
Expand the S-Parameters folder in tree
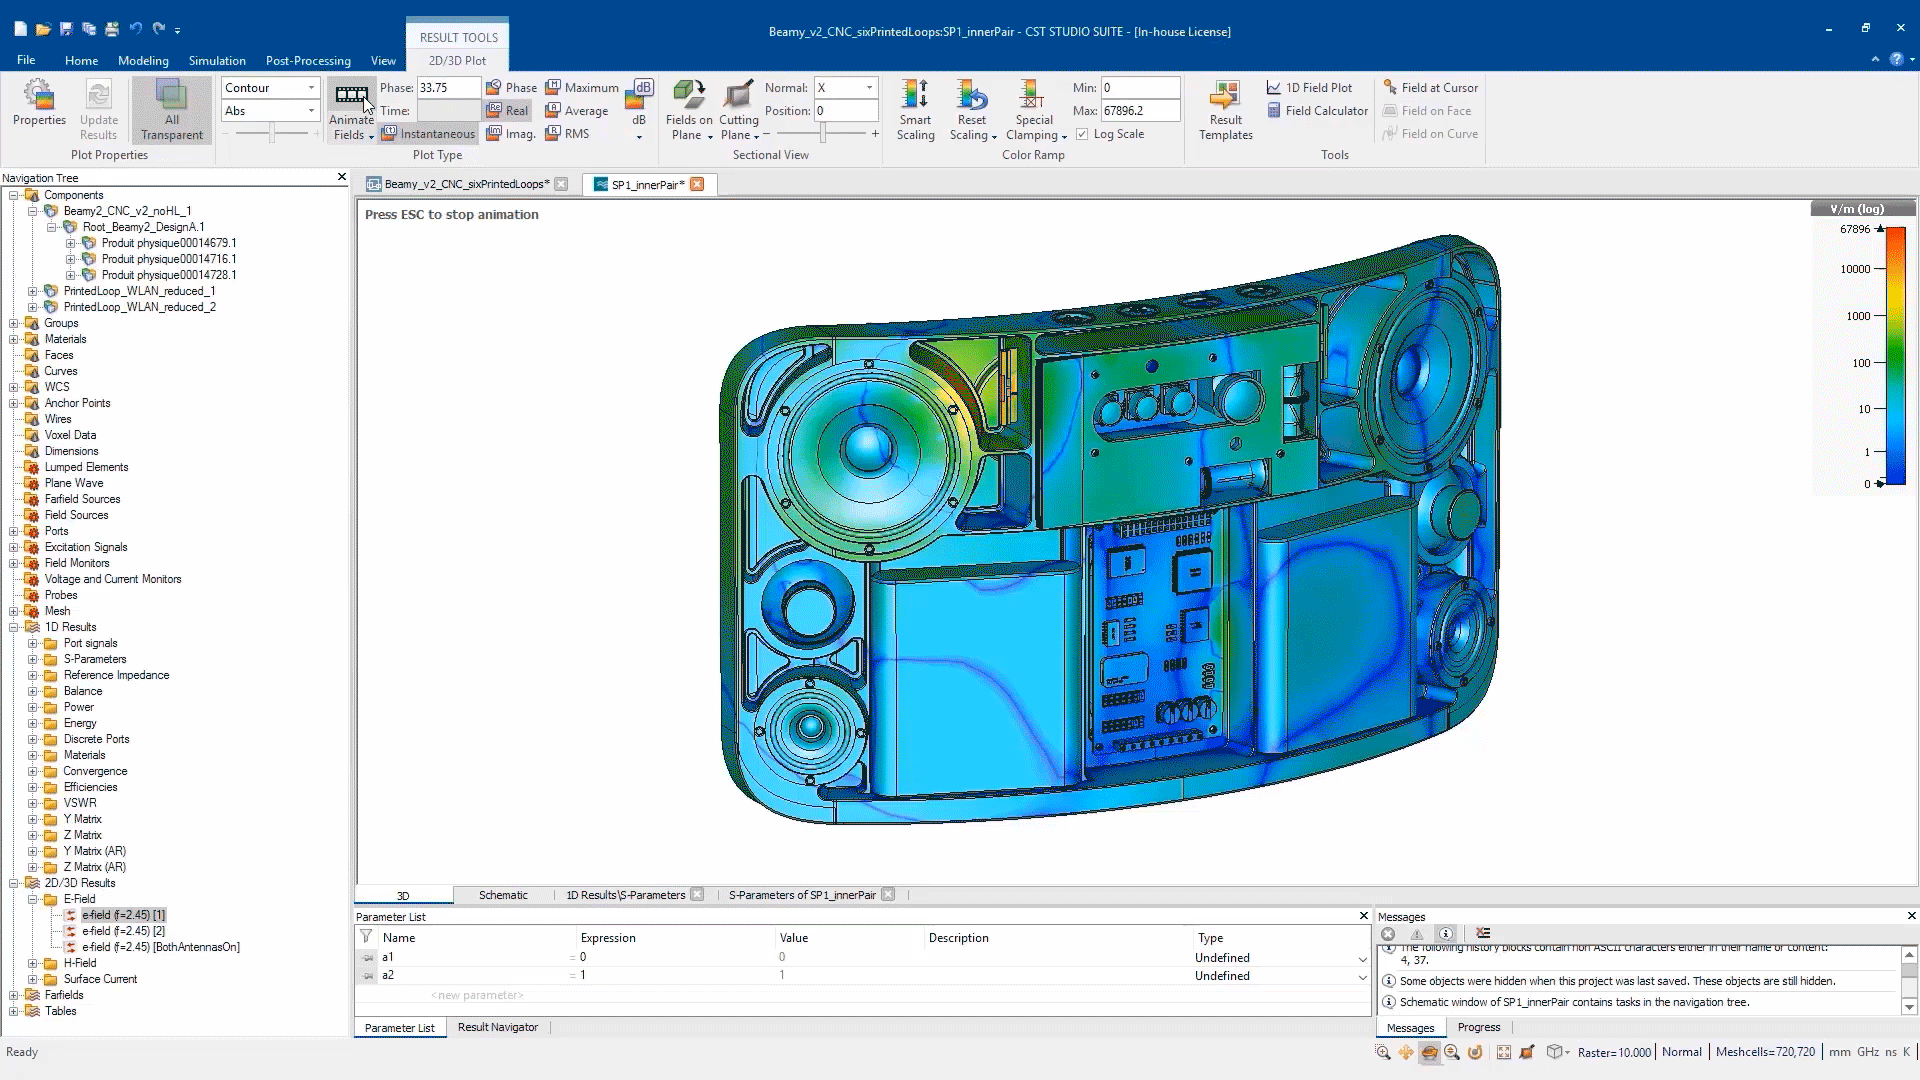pos(33,660)
